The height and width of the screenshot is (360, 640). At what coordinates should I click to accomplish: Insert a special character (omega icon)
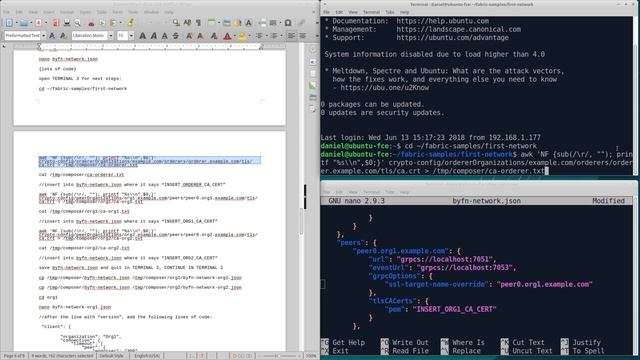(288, 23)
